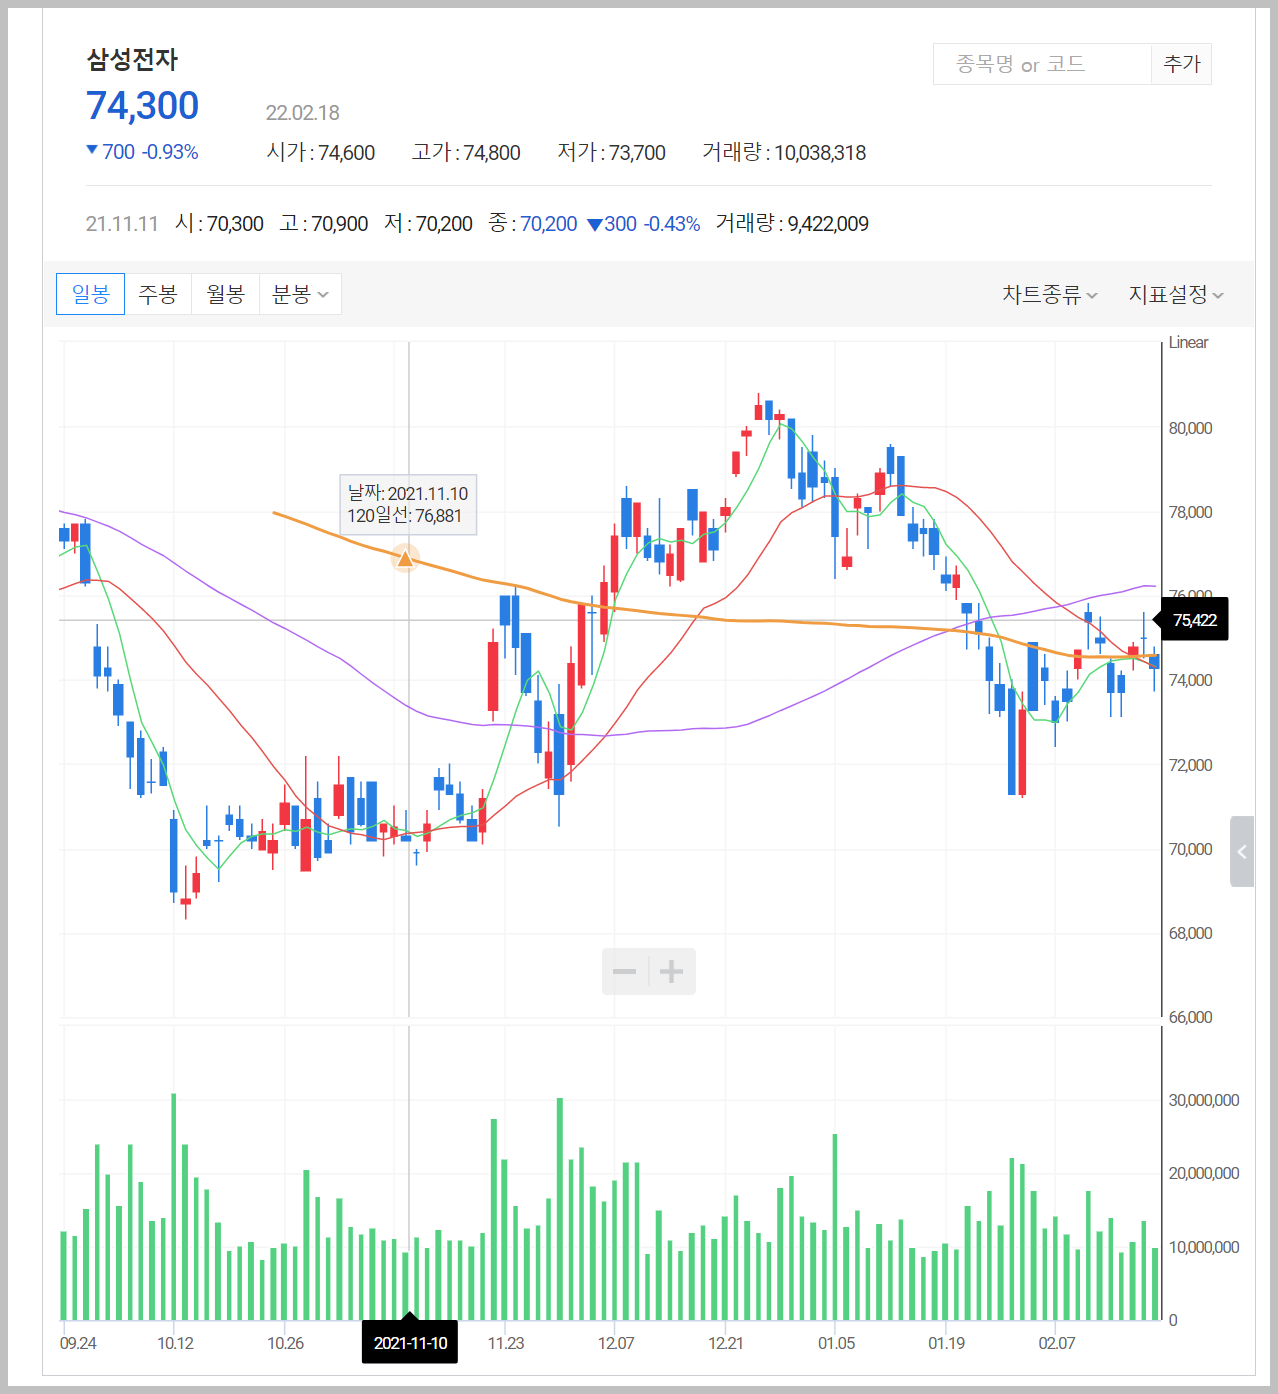
Task: Click the 80,000 price axis label
Action: point(1190,428)
